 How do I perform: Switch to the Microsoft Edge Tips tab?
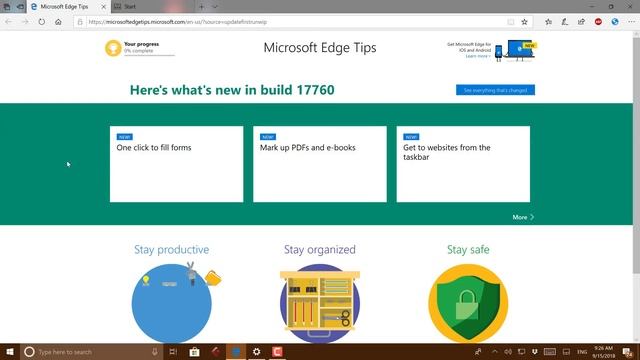tap(64, 7)
